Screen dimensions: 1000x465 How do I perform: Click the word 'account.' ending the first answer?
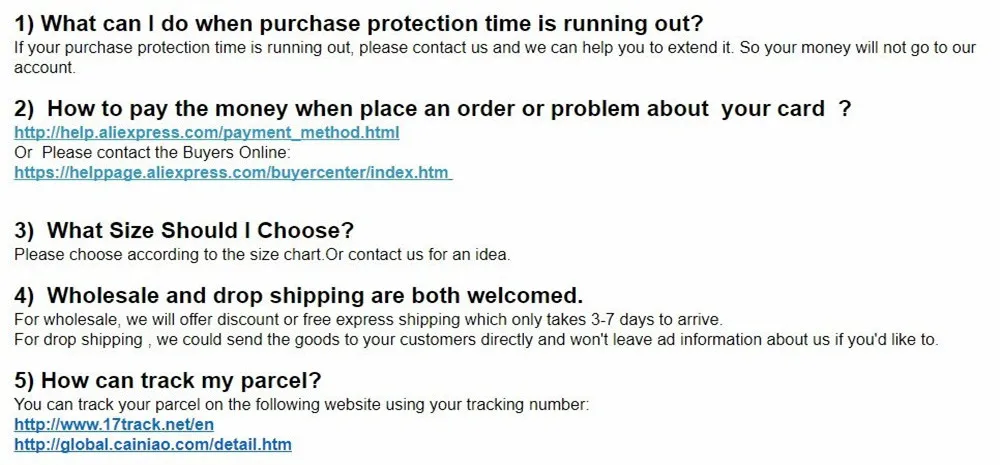click(x=45, y=68)
